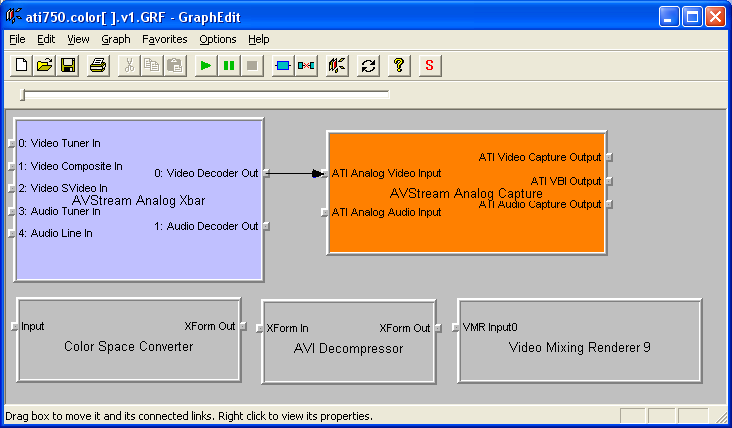
Task: Click the Video SVideo In pin
Action: click(x=12, y=189)
